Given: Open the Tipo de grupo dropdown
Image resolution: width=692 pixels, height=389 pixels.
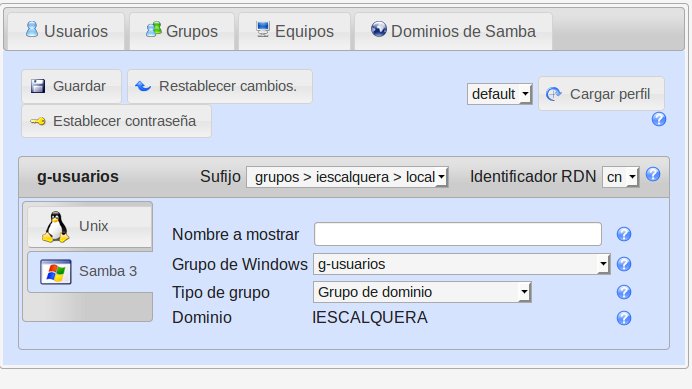Looking at the screenshot, I should [x=422, y=292].
